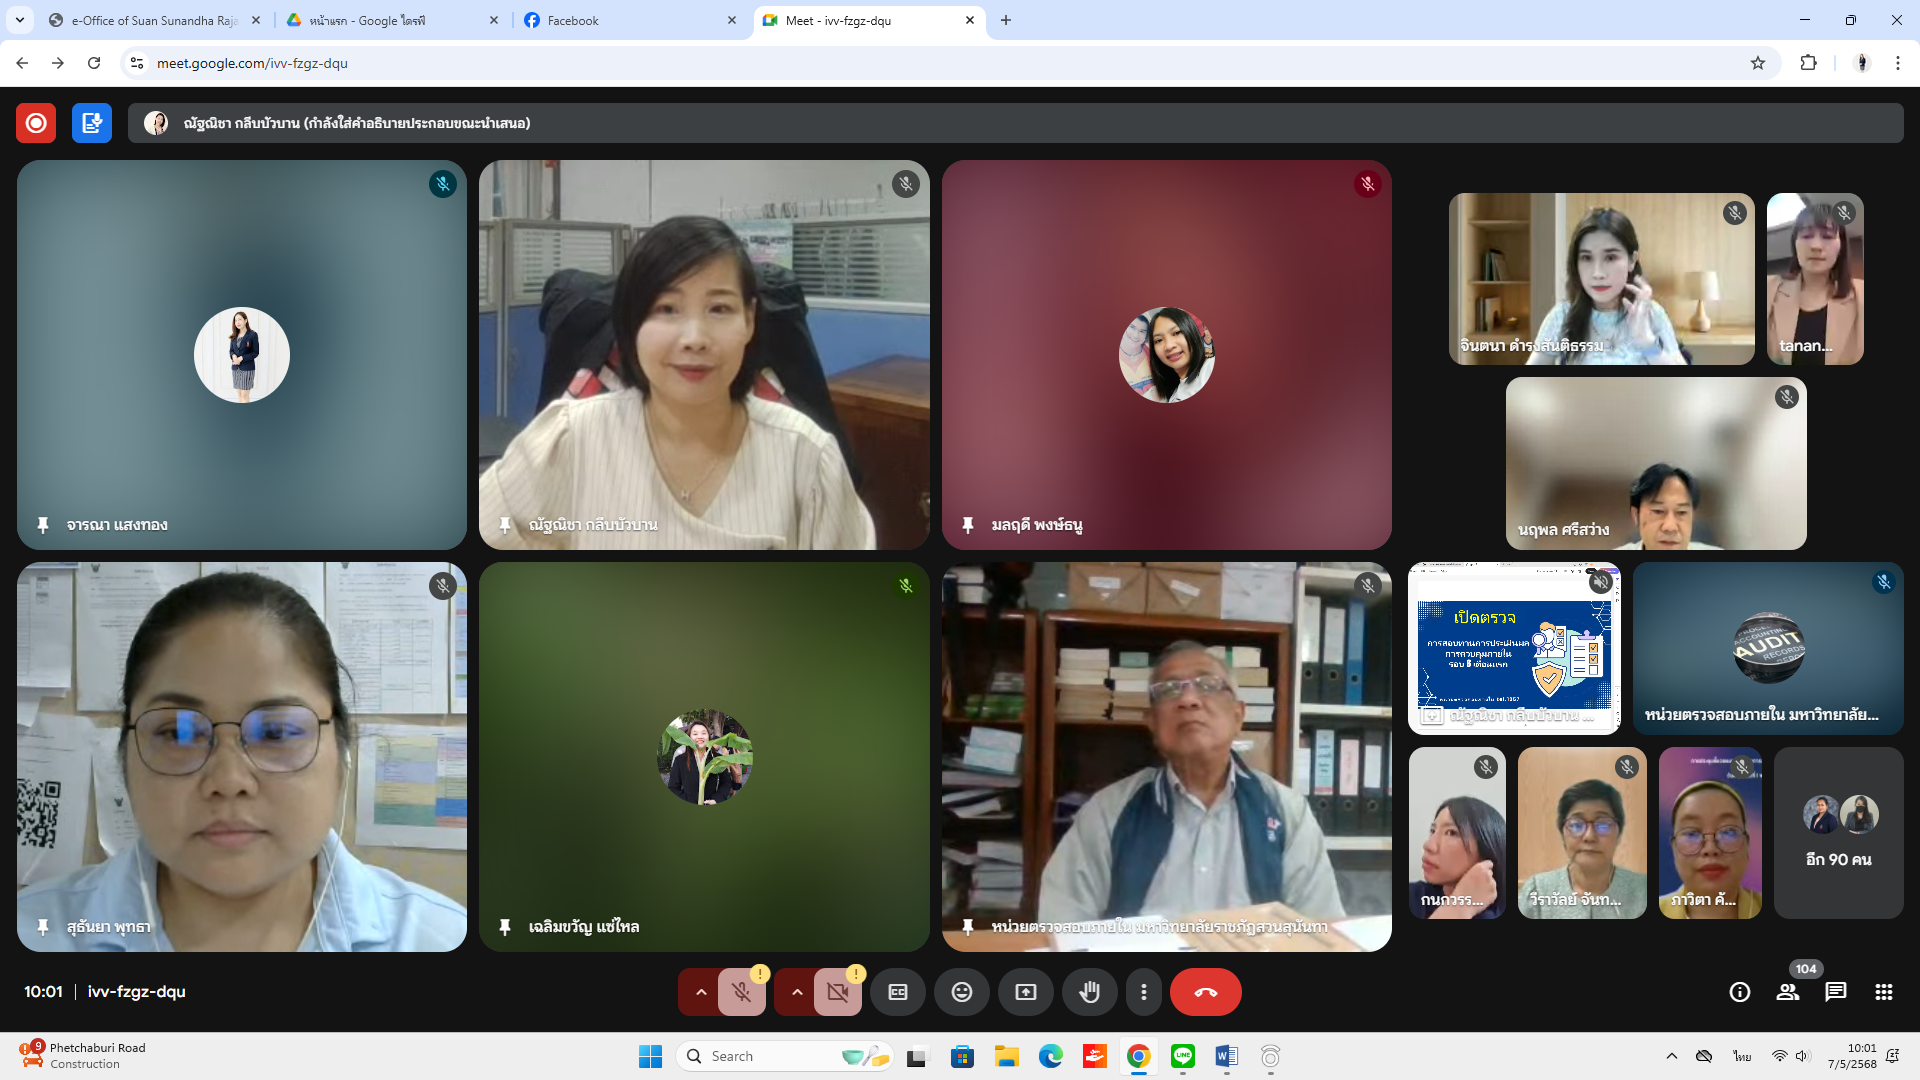
Task: Show the participants people panel
Action: point(1787,992)
